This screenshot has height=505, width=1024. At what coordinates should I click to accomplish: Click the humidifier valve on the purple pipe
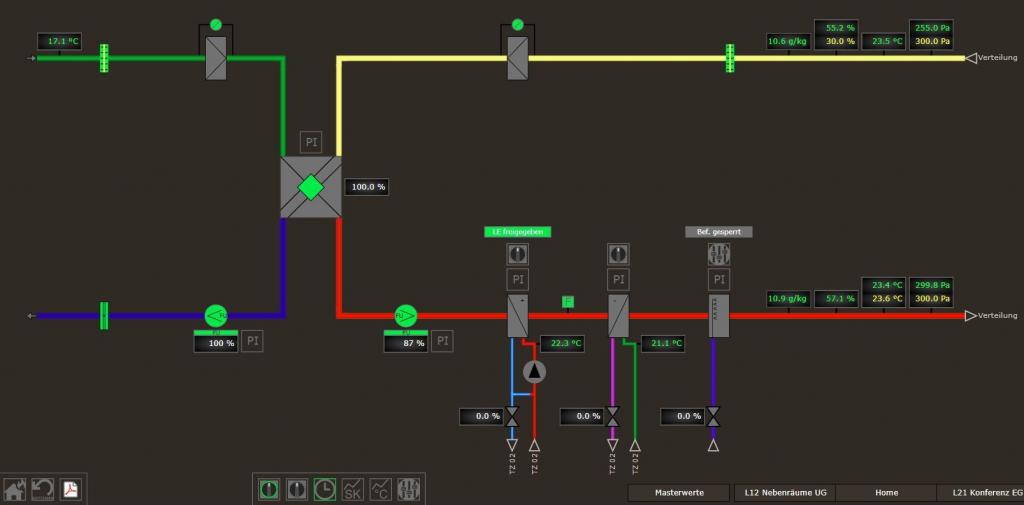click(x=713, y=416)
